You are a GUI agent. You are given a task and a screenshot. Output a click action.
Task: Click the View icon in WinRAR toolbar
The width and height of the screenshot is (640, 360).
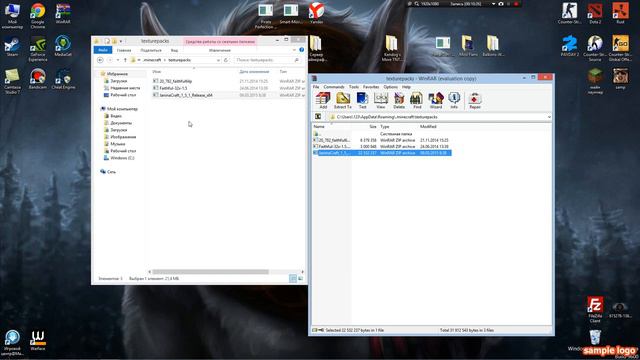(380, 100)
